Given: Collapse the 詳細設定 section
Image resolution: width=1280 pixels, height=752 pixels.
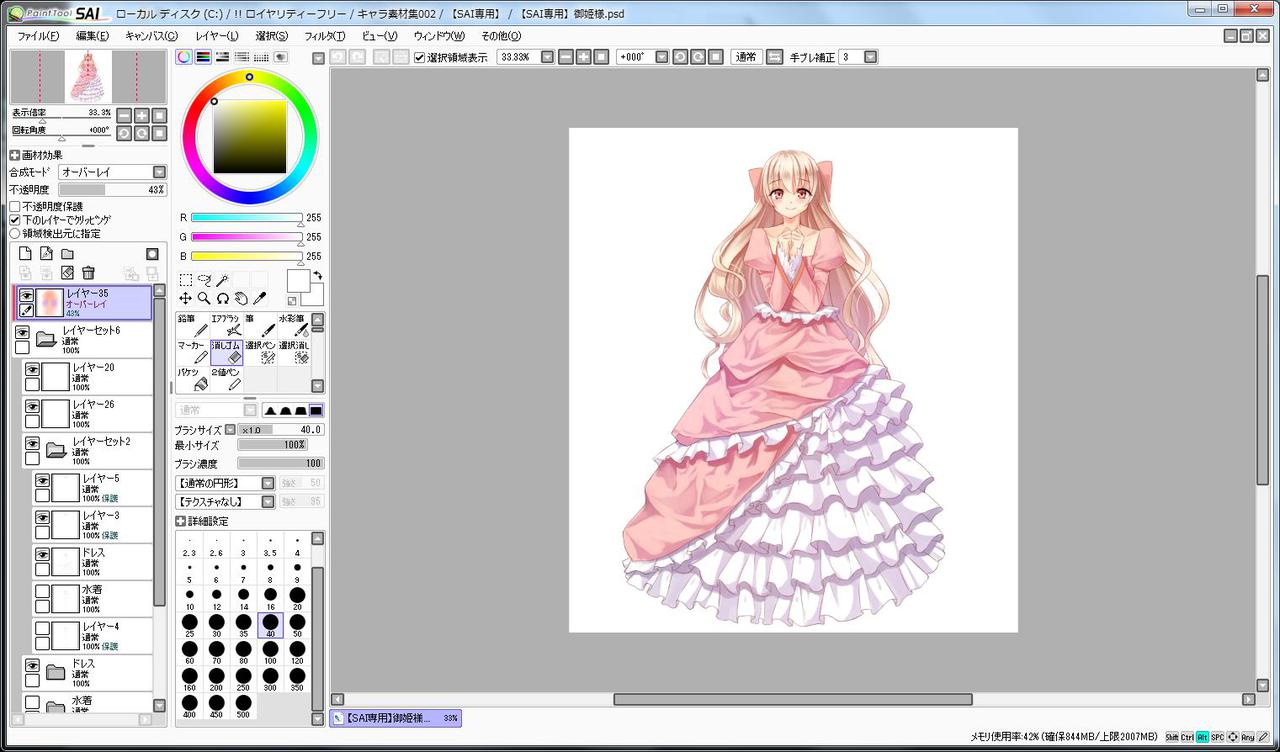Looking at the screenshot, I should click(181, 521).
